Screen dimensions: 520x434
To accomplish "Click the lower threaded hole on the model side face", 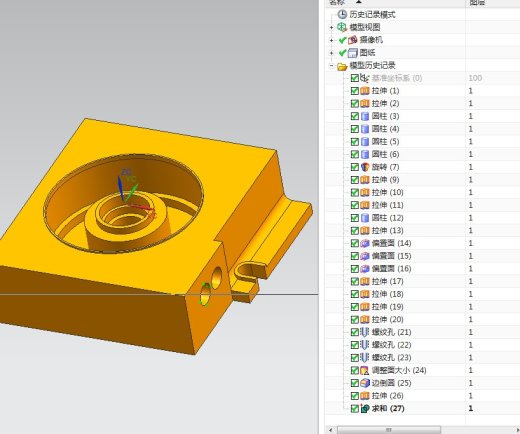I will pyautogui.click(x=205, y=295).
